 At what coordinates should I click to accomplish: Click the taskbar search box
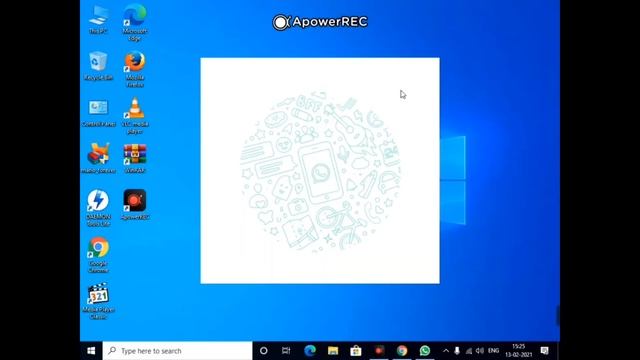coord(178,351)
